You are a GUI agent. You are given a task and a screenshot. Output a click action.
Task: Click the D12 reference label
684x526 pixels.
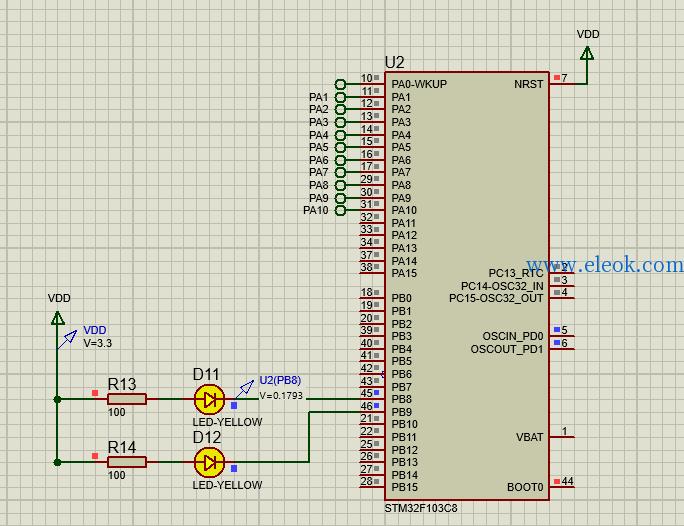point(207,437)
